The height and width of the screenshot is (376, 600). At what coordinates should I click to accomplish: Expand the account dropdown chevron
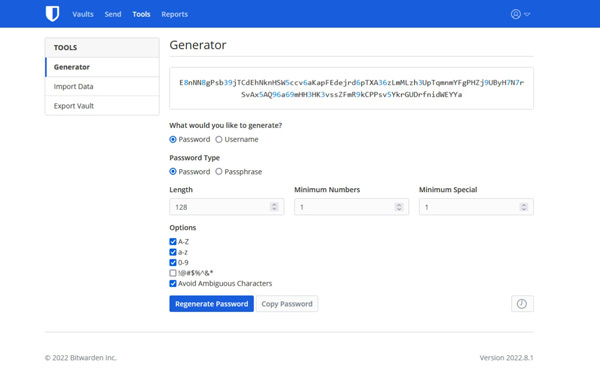click(x=527, y=14)
